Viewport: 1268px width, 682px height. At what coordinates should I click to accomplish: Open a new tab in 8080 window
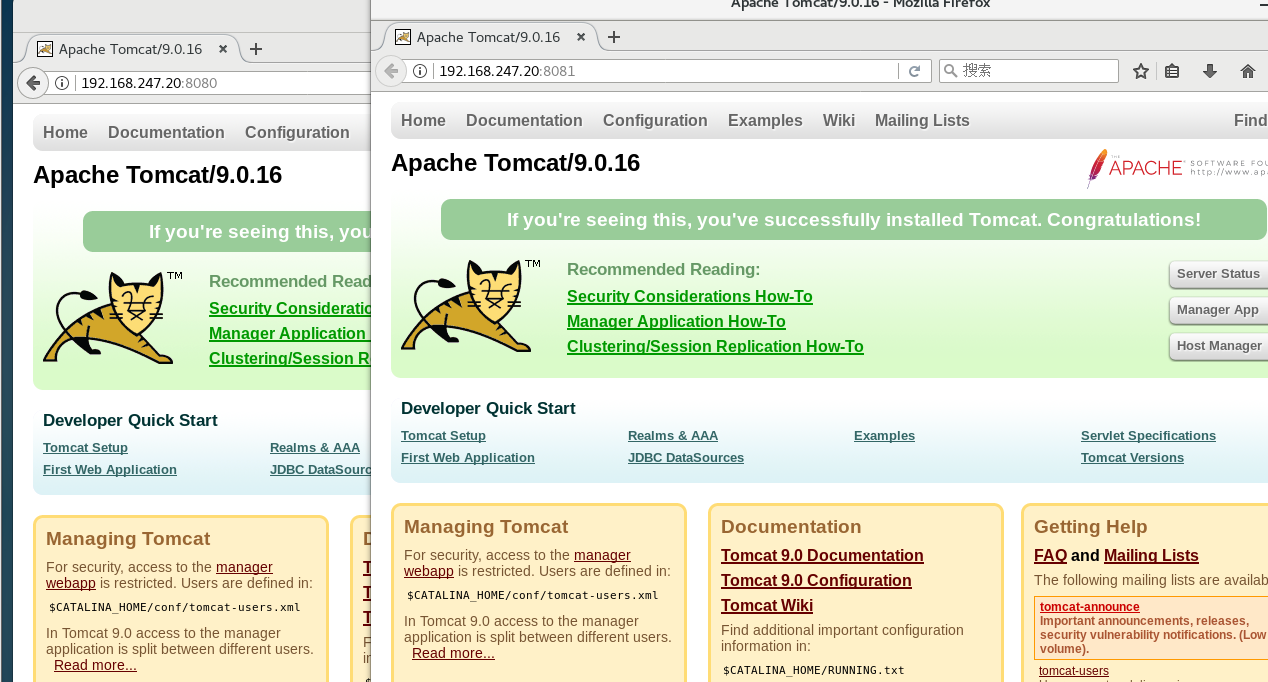coord(256,49)
